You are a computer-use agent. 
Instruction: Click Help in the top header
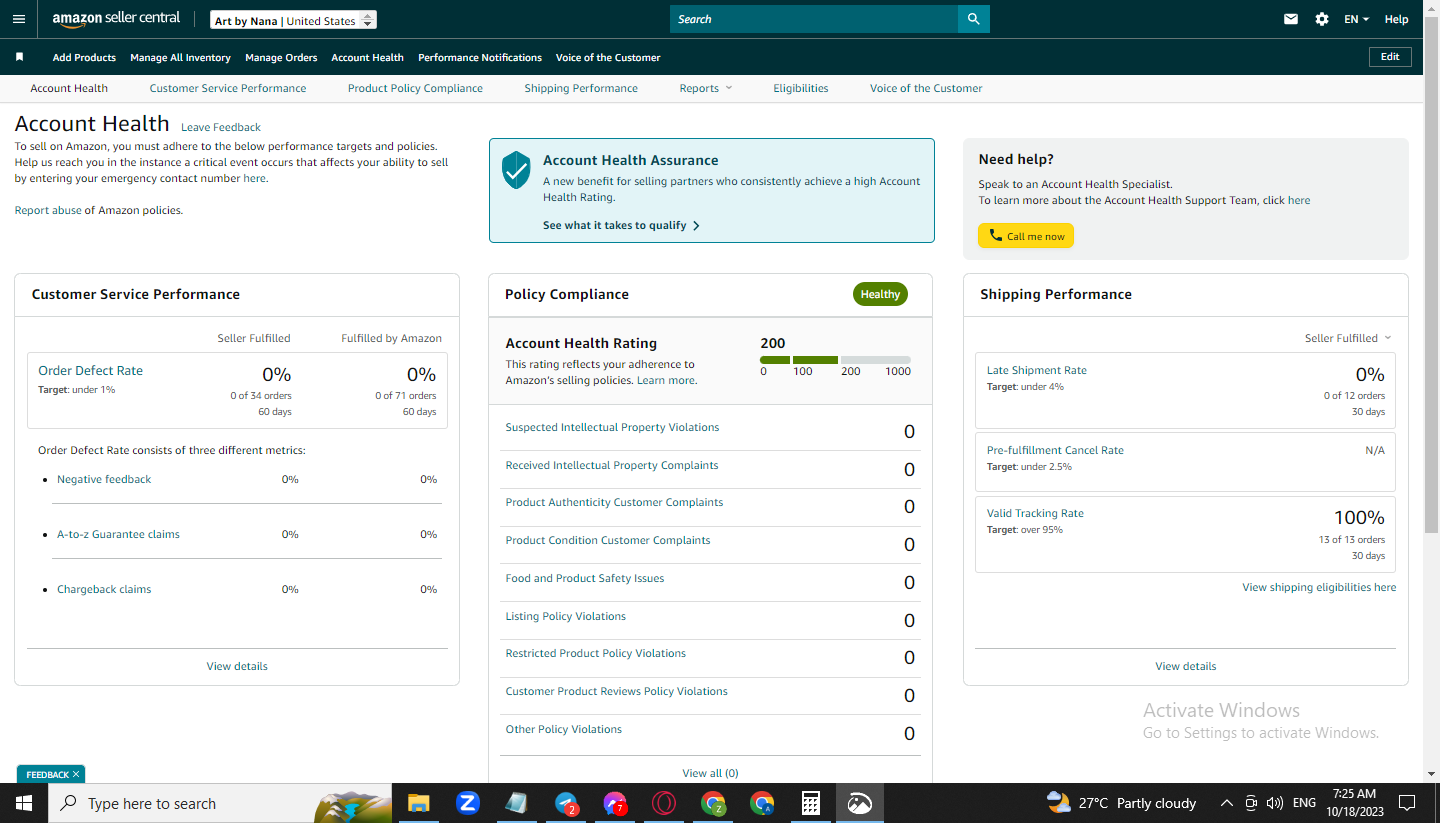(x=1396, y=19)
